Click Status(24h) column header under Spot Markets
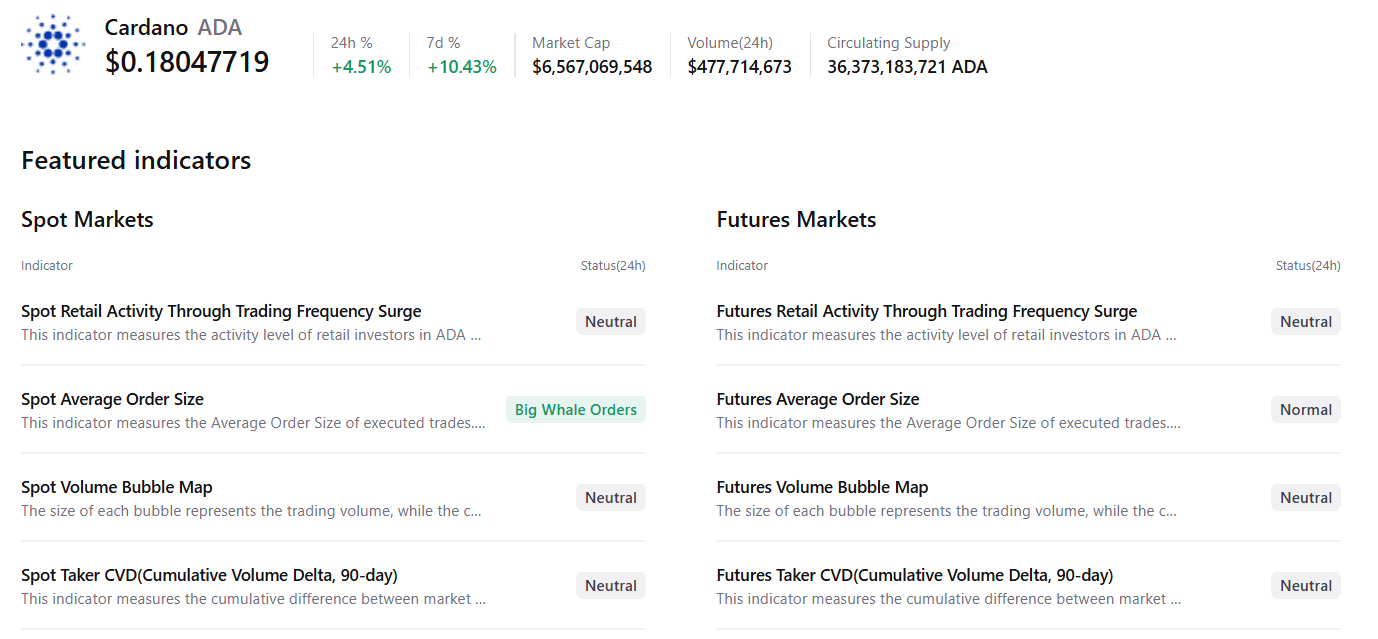 coord(613,265)
